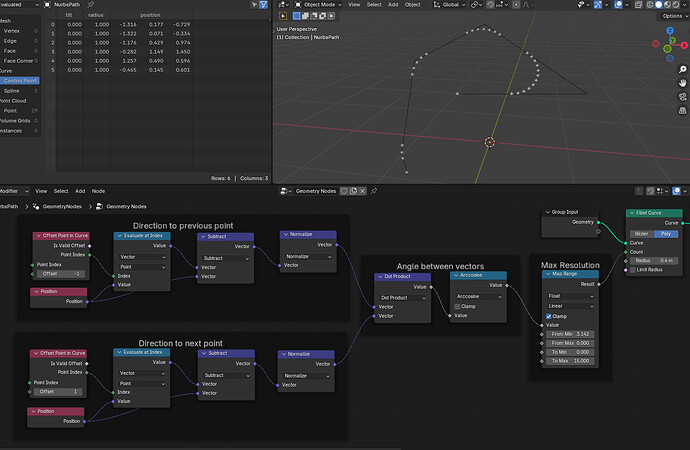Image resolution: width=690 pixels, height=450 pixels.
Task: Click the red X axis gizmo handle
Action: click(x=684, y=45)
